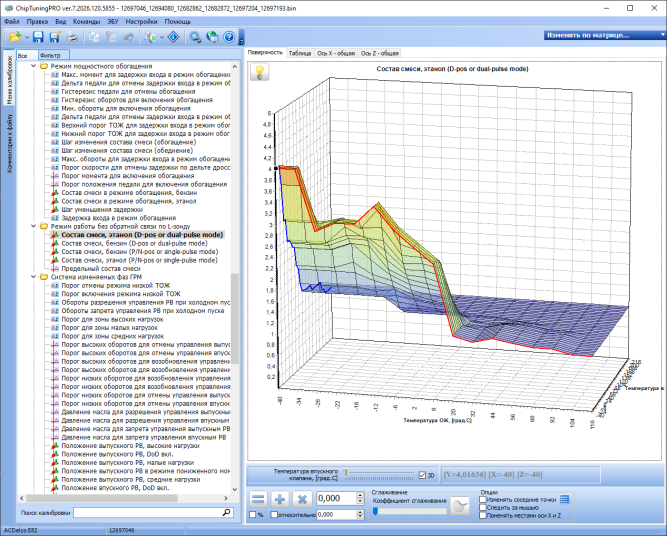The width and height of the screenshot is (667, 536).
Task: Click the tree horizontal scrollbar right arrow
Action: point(226,498)
